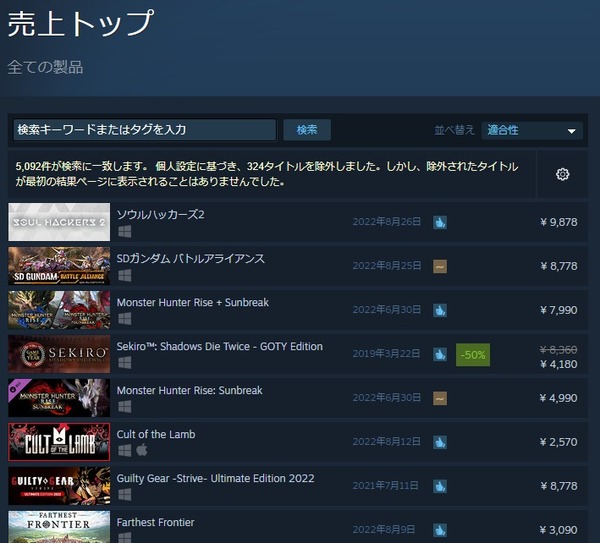Click the ¥ 4,990 price
The image size is (600, 543).
[559, 398]
